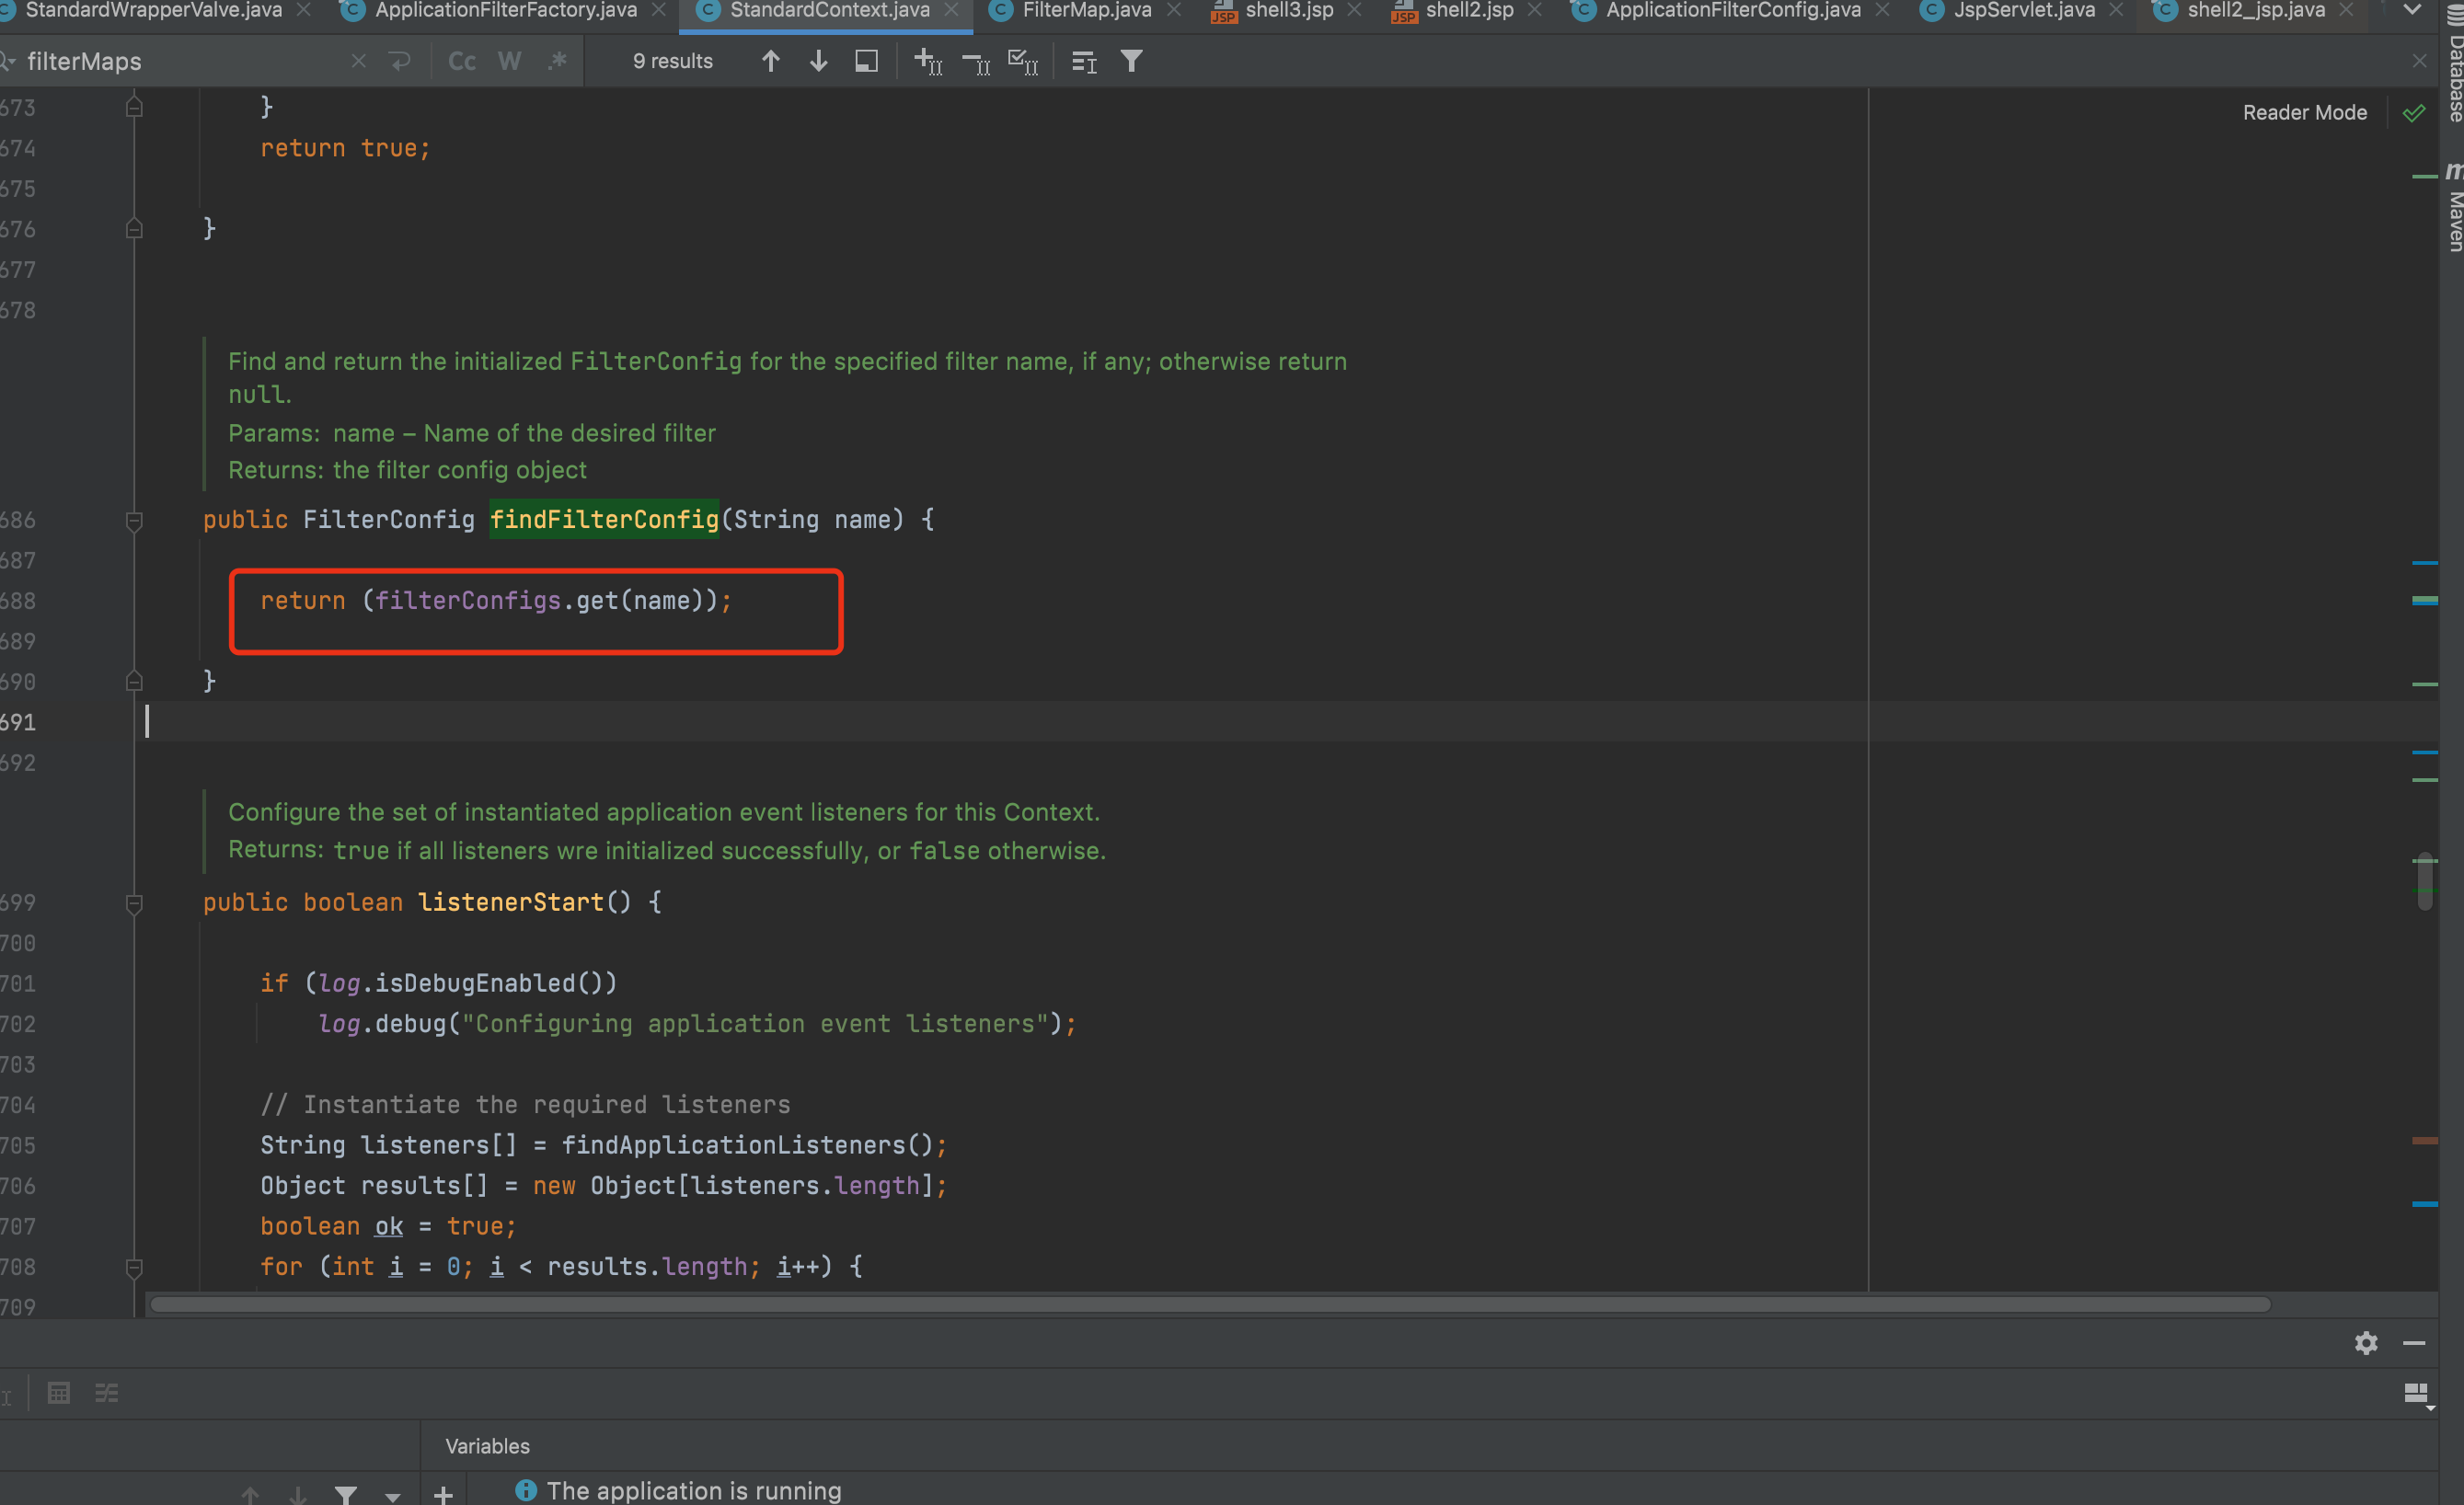
Task: Switch to shell2.jsp tab
Action: point(1469,10)
